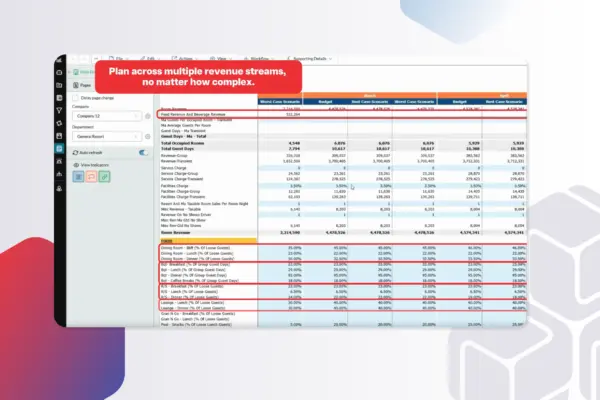The height and width of the screenshot is (400, 600).
Task: Click the Auto refresh icon
Action: [x=75, y=152]
